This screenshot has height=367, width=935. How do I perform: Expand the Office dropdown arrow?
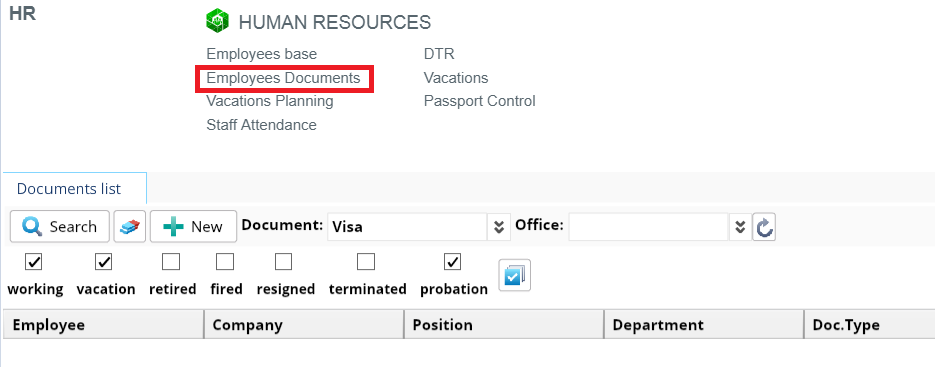coord(740,227)
